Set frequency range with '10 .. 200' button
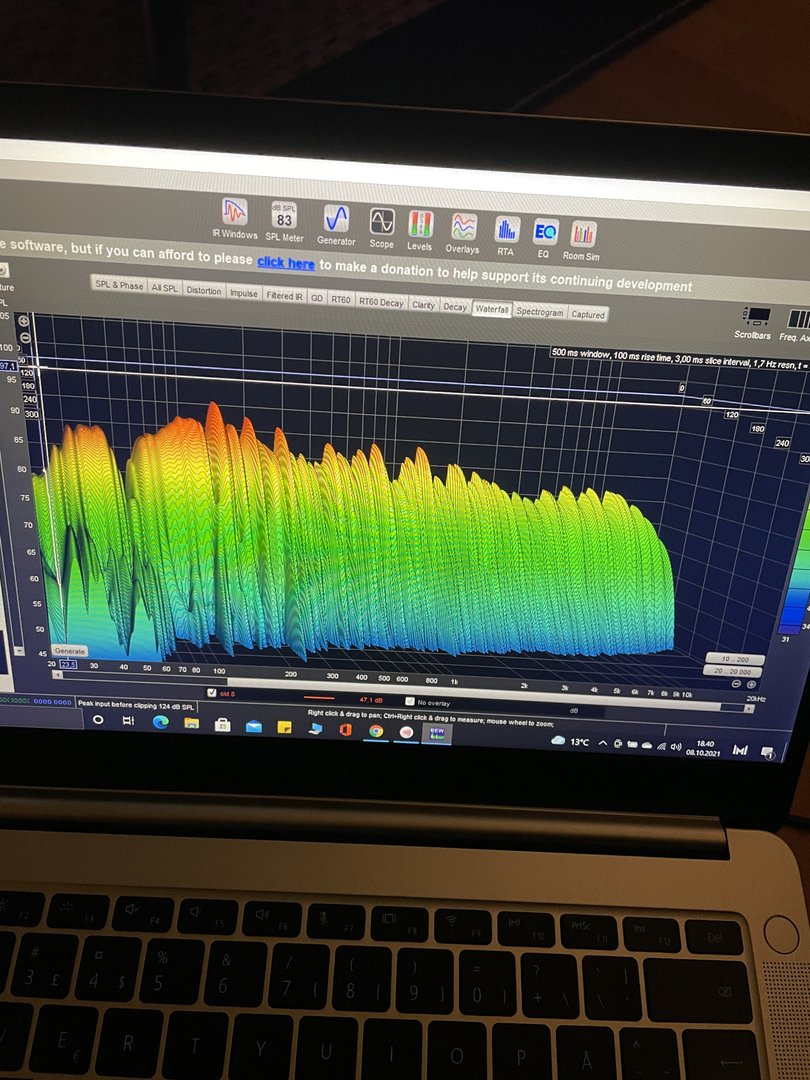The width and height of the screenshot is (810, 1080). coord(735,659)
